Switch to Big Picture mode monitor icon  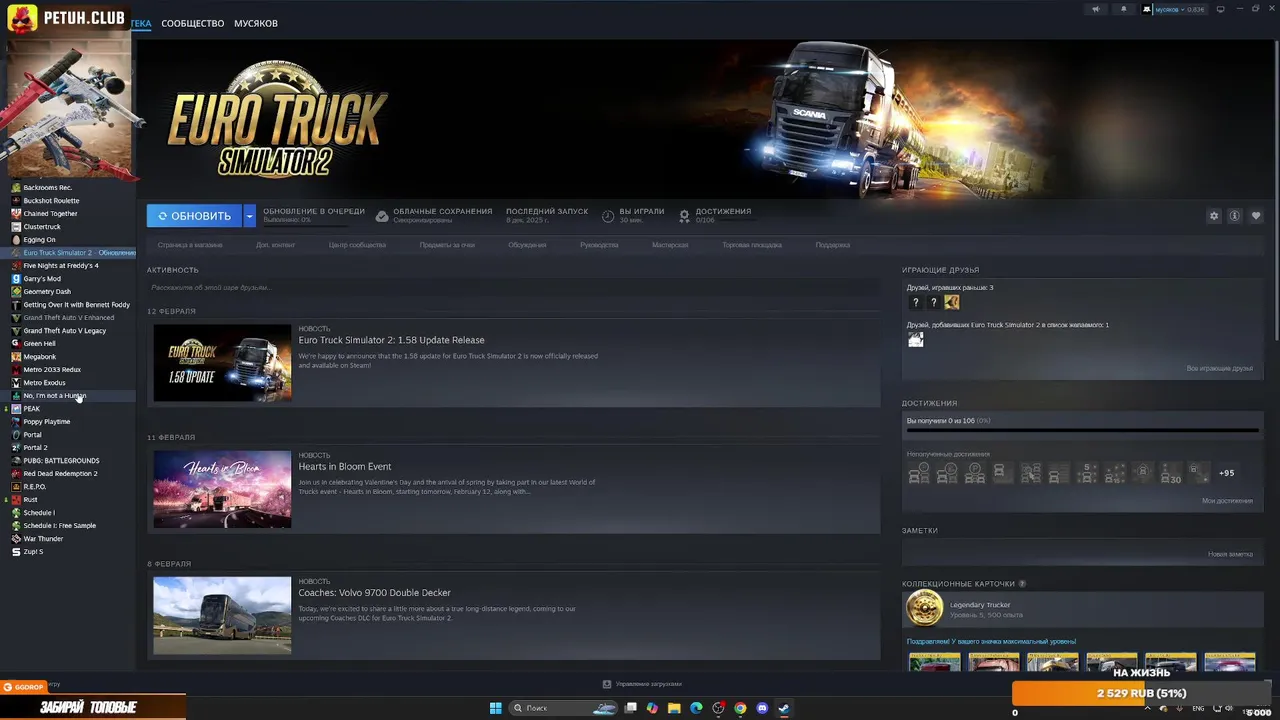click(1219, 9)
